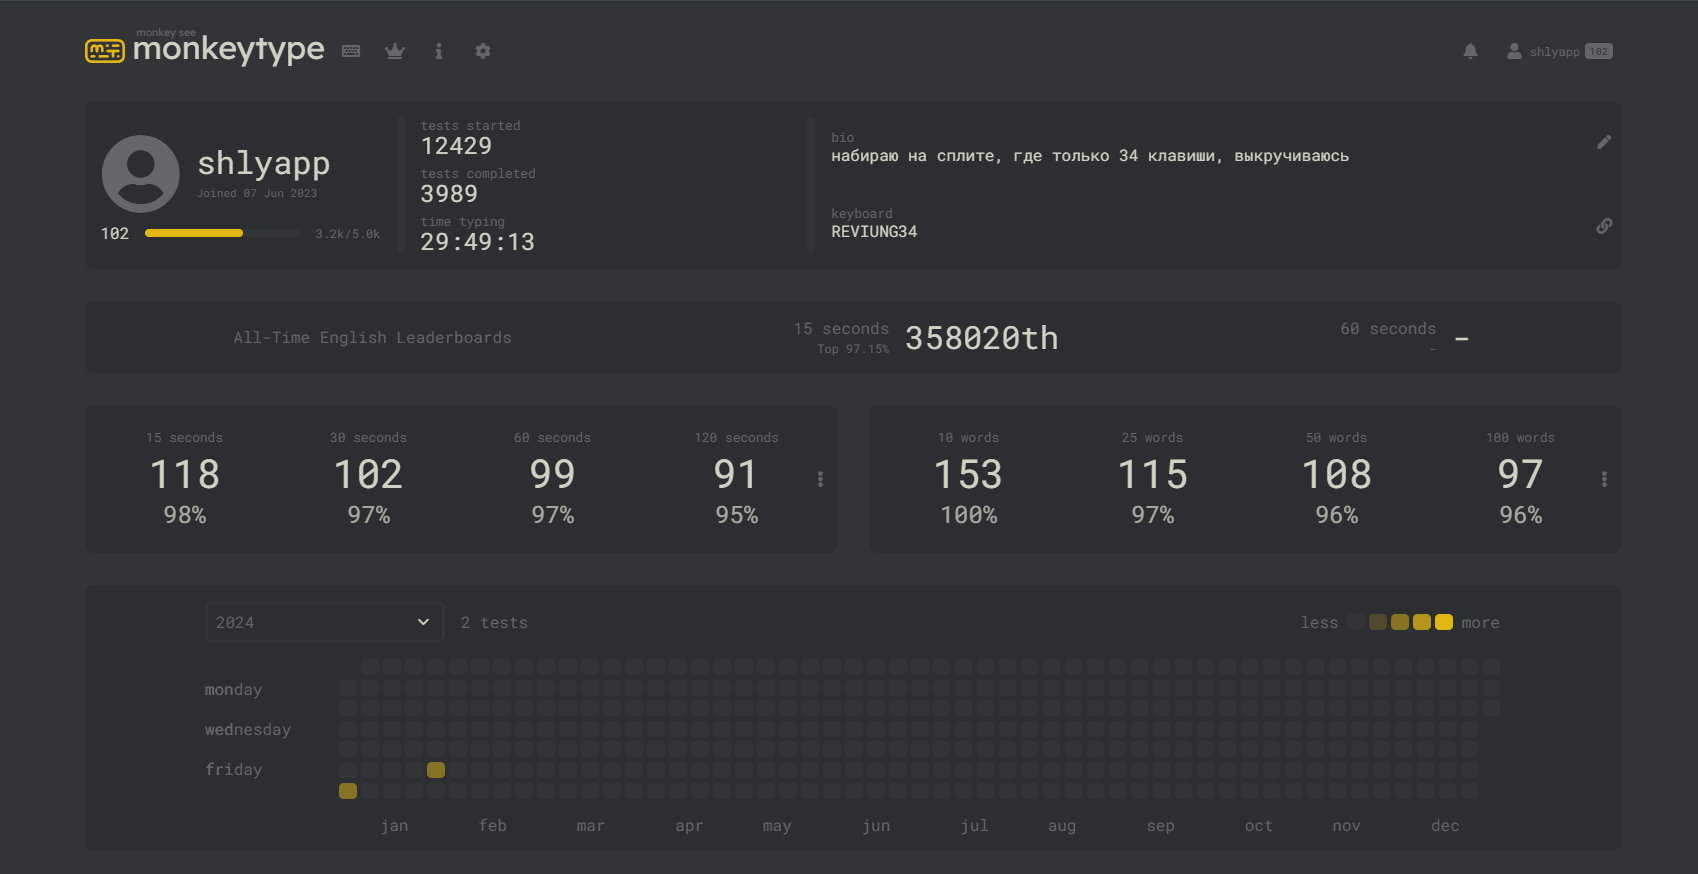Click the jan month label

(394, 826)
